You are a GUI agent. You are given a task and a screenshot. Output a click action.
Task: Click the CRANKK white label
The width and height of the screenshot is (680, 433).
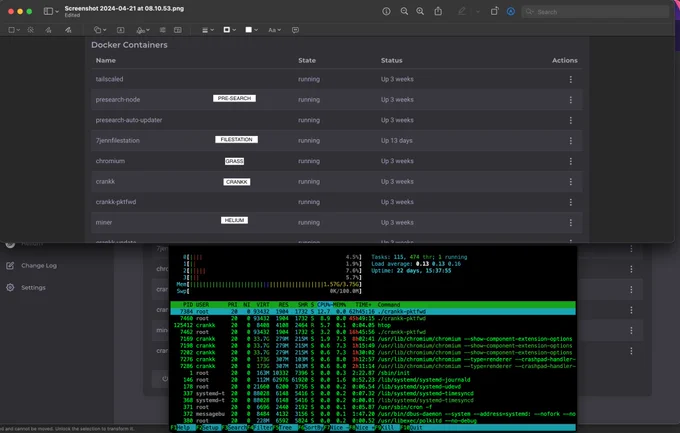click(x=236, y=182)
